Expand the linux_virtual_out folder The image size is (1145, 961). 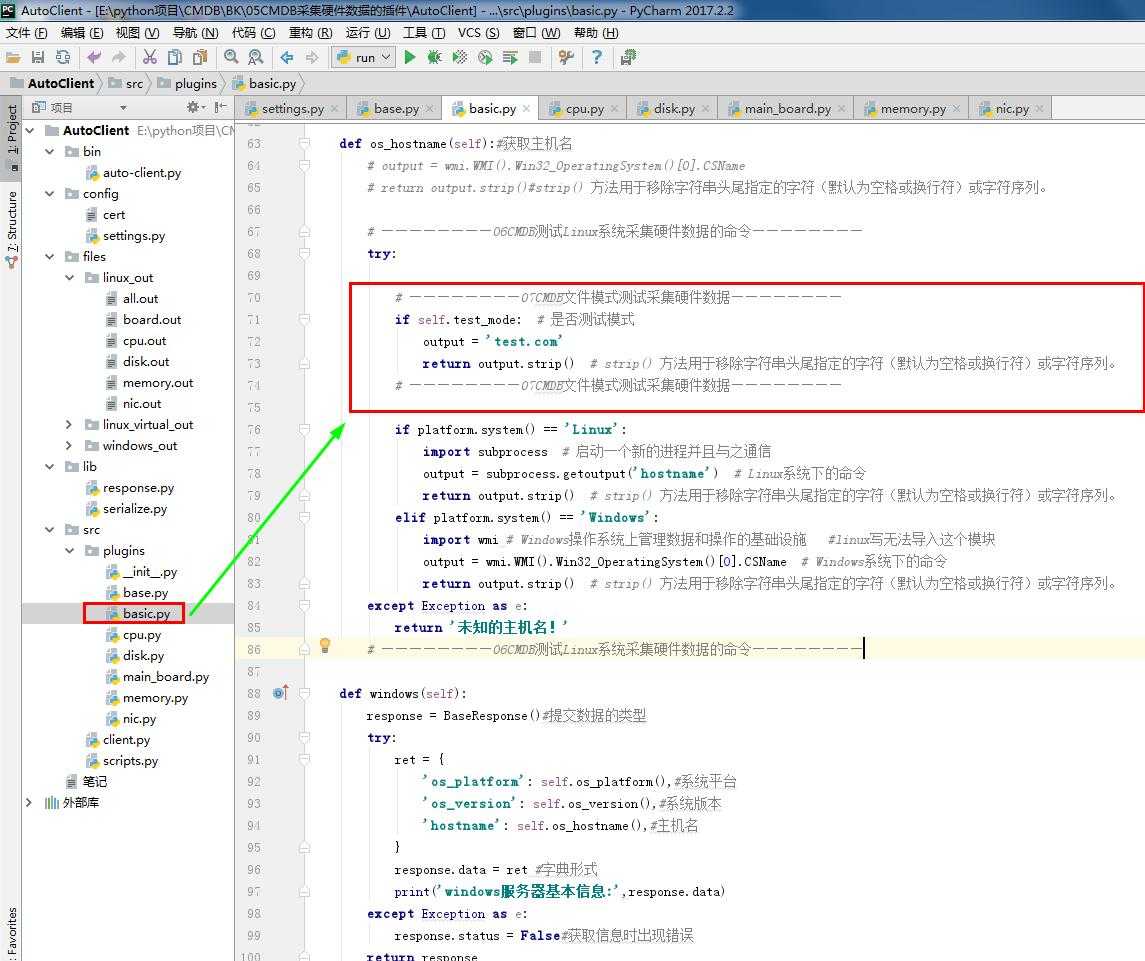69,424
